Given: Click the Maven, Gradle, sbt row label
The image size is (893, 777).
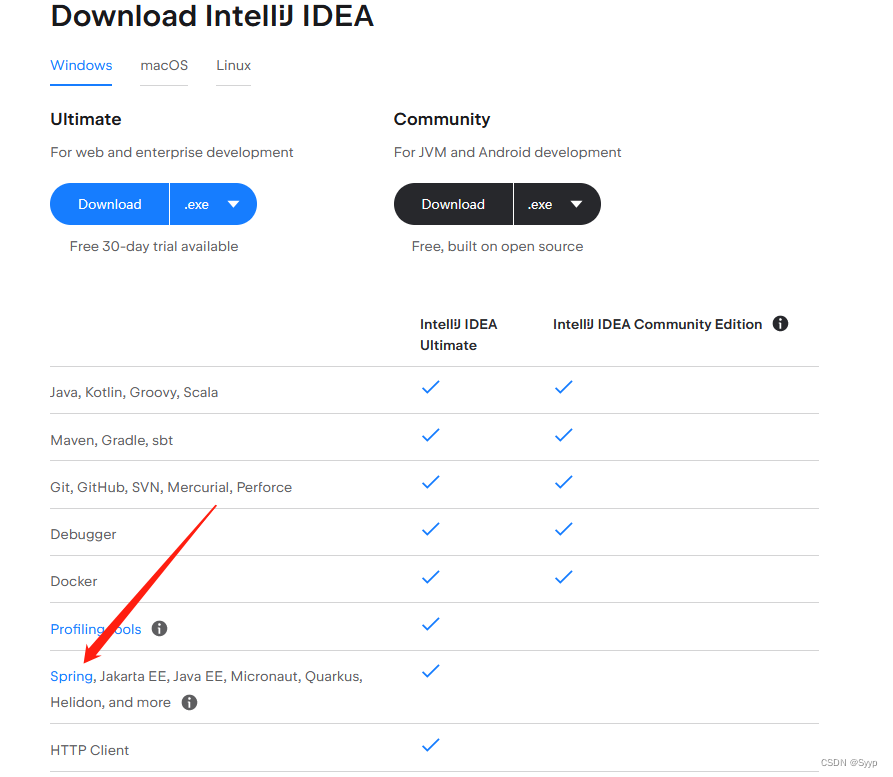Looking at the screenshot, I should tap(112, 440).
